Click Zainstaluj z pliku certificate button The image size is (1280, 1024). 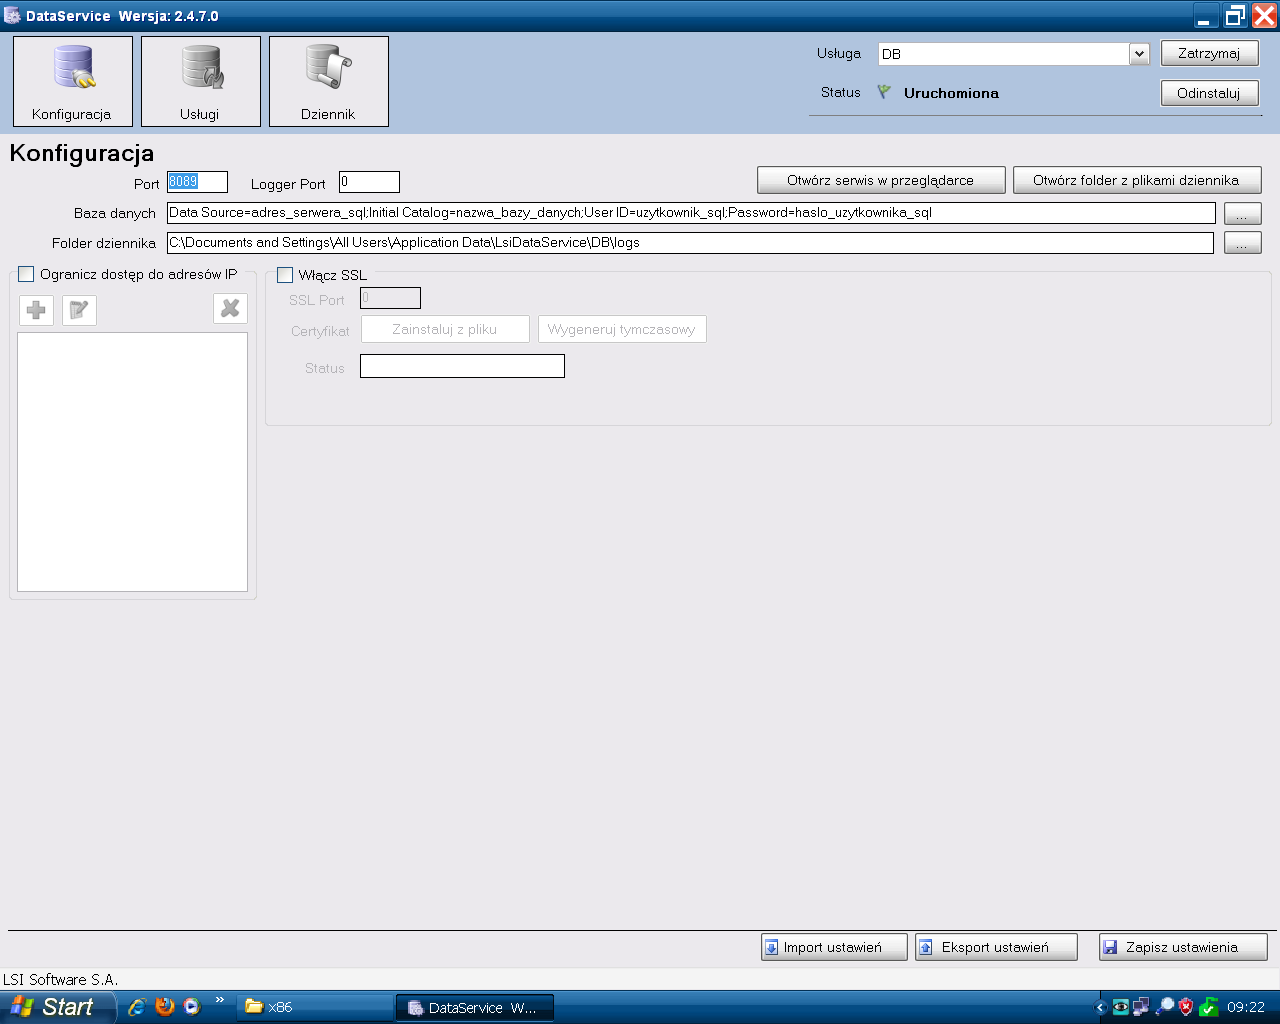pyautogui.click(x=445, y=329)
